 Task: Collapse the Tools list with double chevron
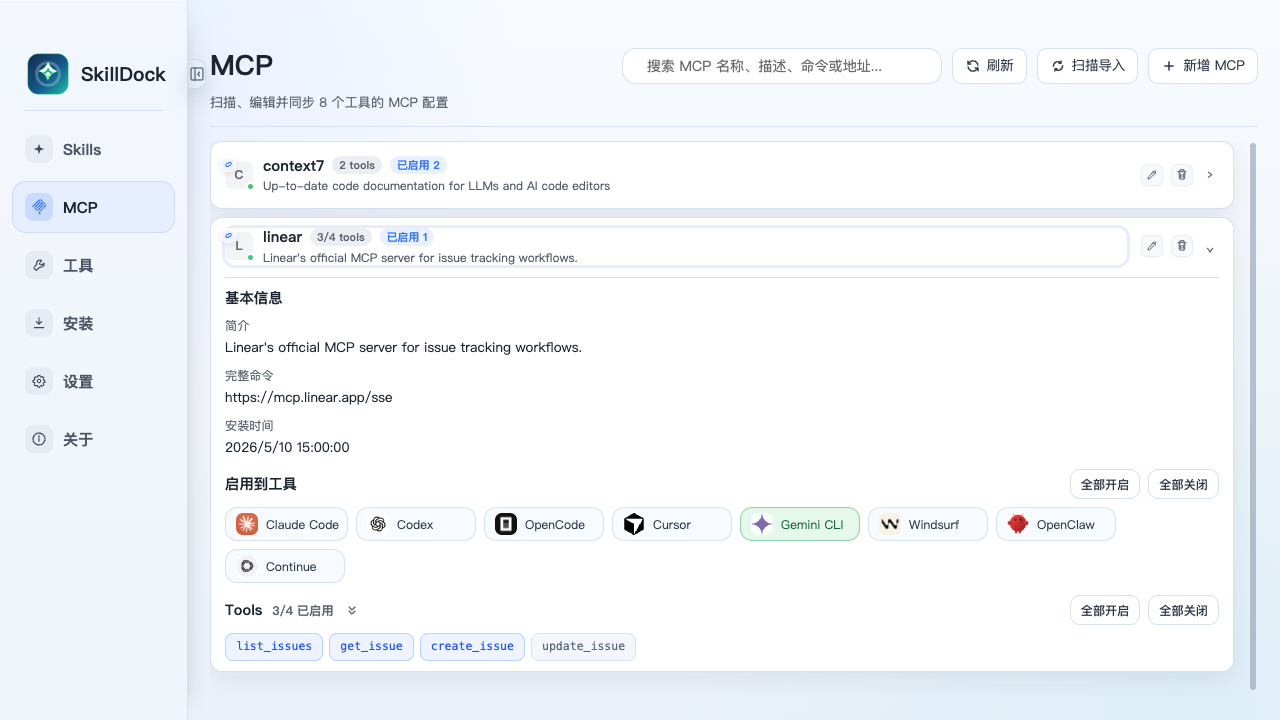click(352, 610)
